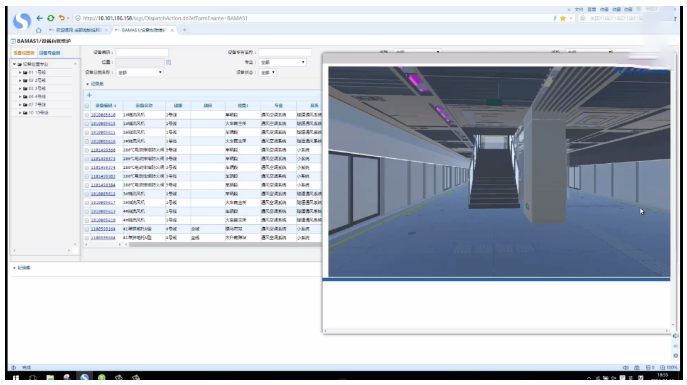Click the orange undo/restore arrow icon
This screenshot has width=687, height=385.
pos(62,18)
